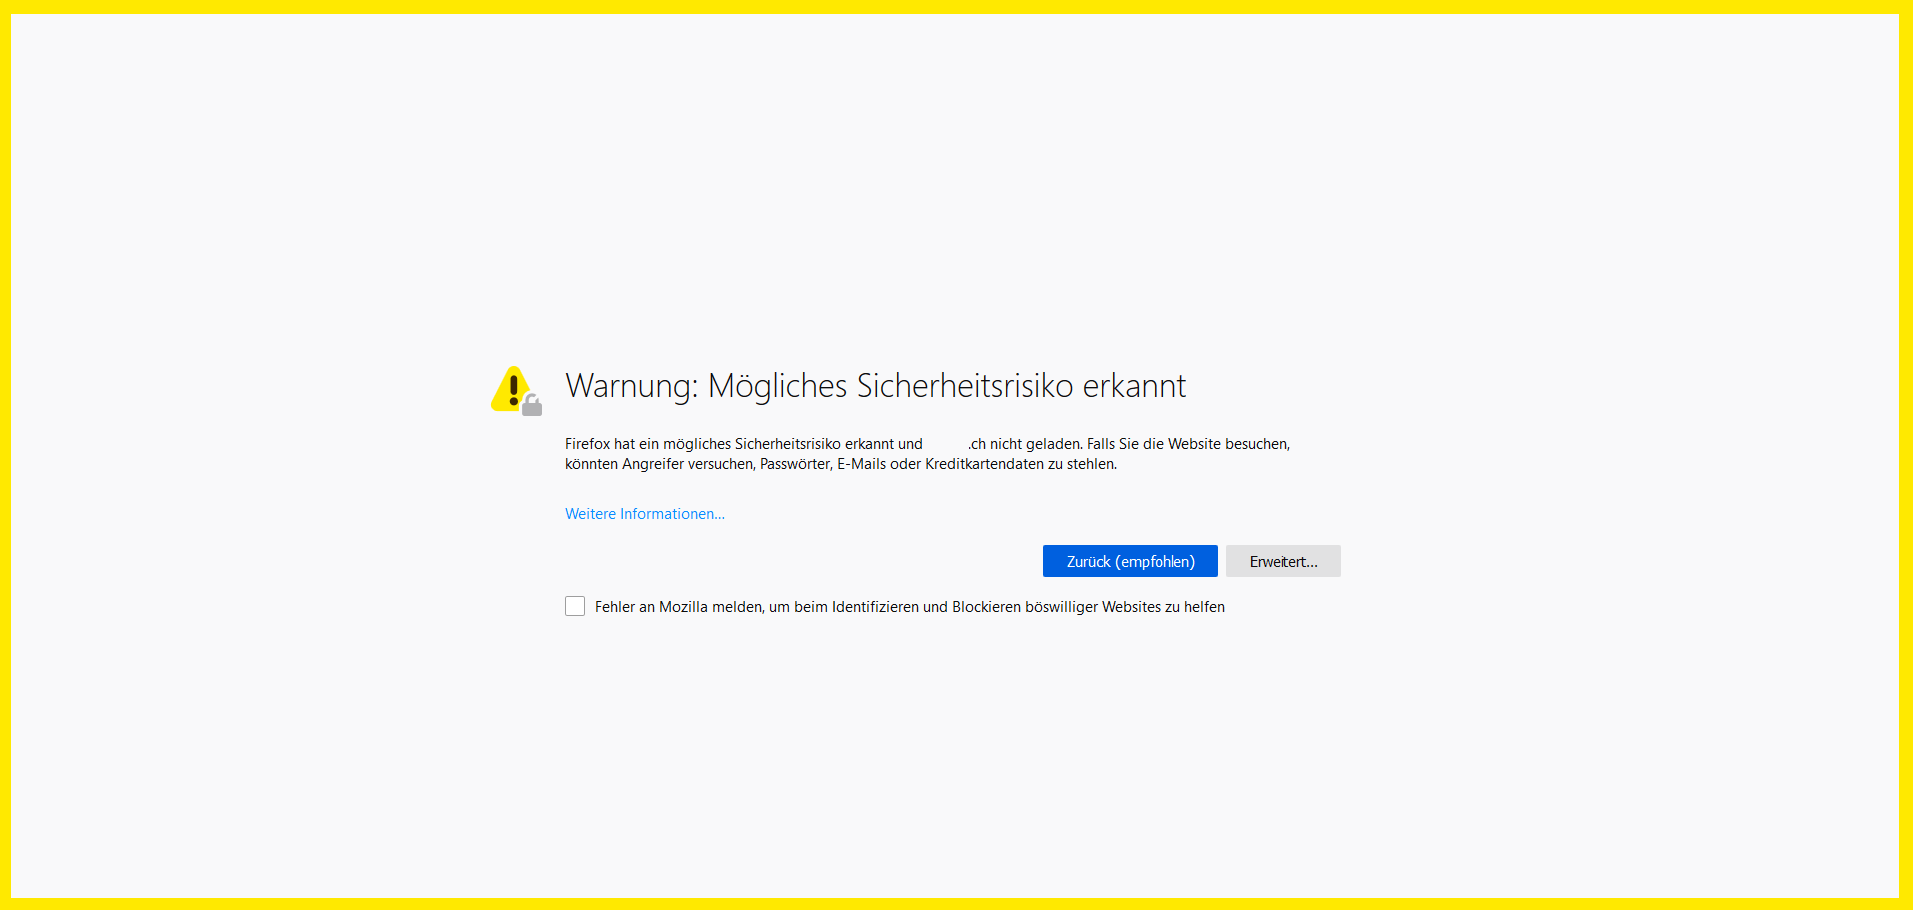Click the sentence starting 'könnten Angreifer versuchen'

point(841,464)
